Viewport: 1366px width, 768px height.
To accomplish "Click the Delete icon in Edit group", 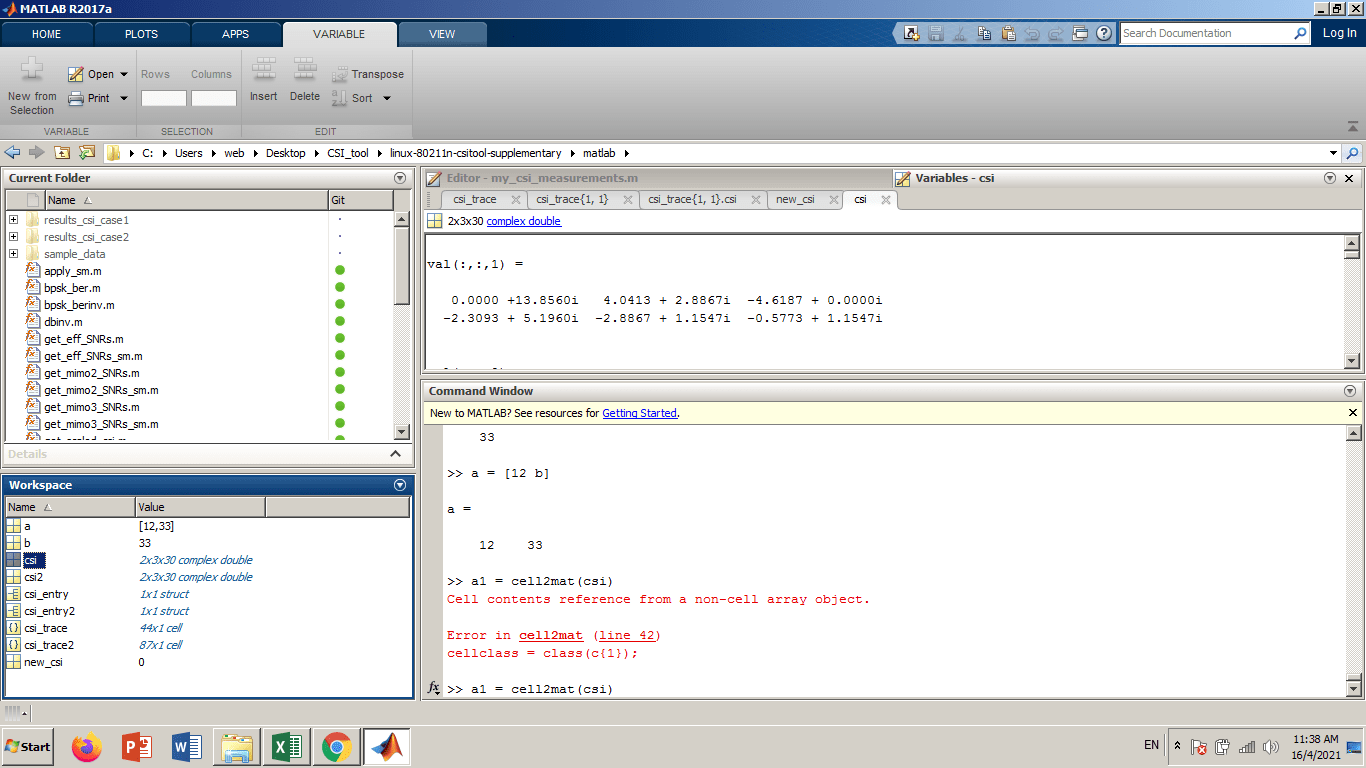I will [x=304, y=70].
